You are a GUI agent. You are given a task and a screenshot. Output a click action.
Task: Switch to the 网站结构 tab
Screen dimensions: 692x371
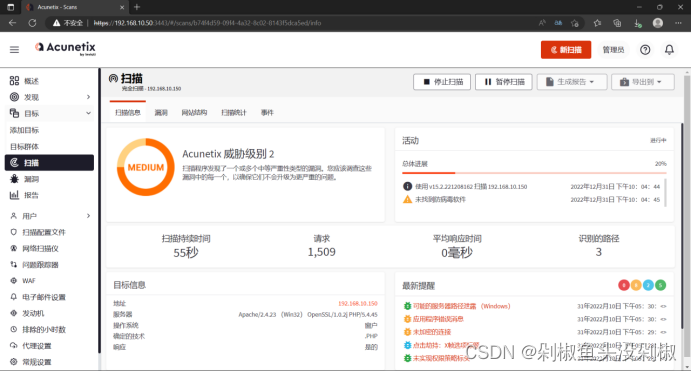click(x=194, y=112)
